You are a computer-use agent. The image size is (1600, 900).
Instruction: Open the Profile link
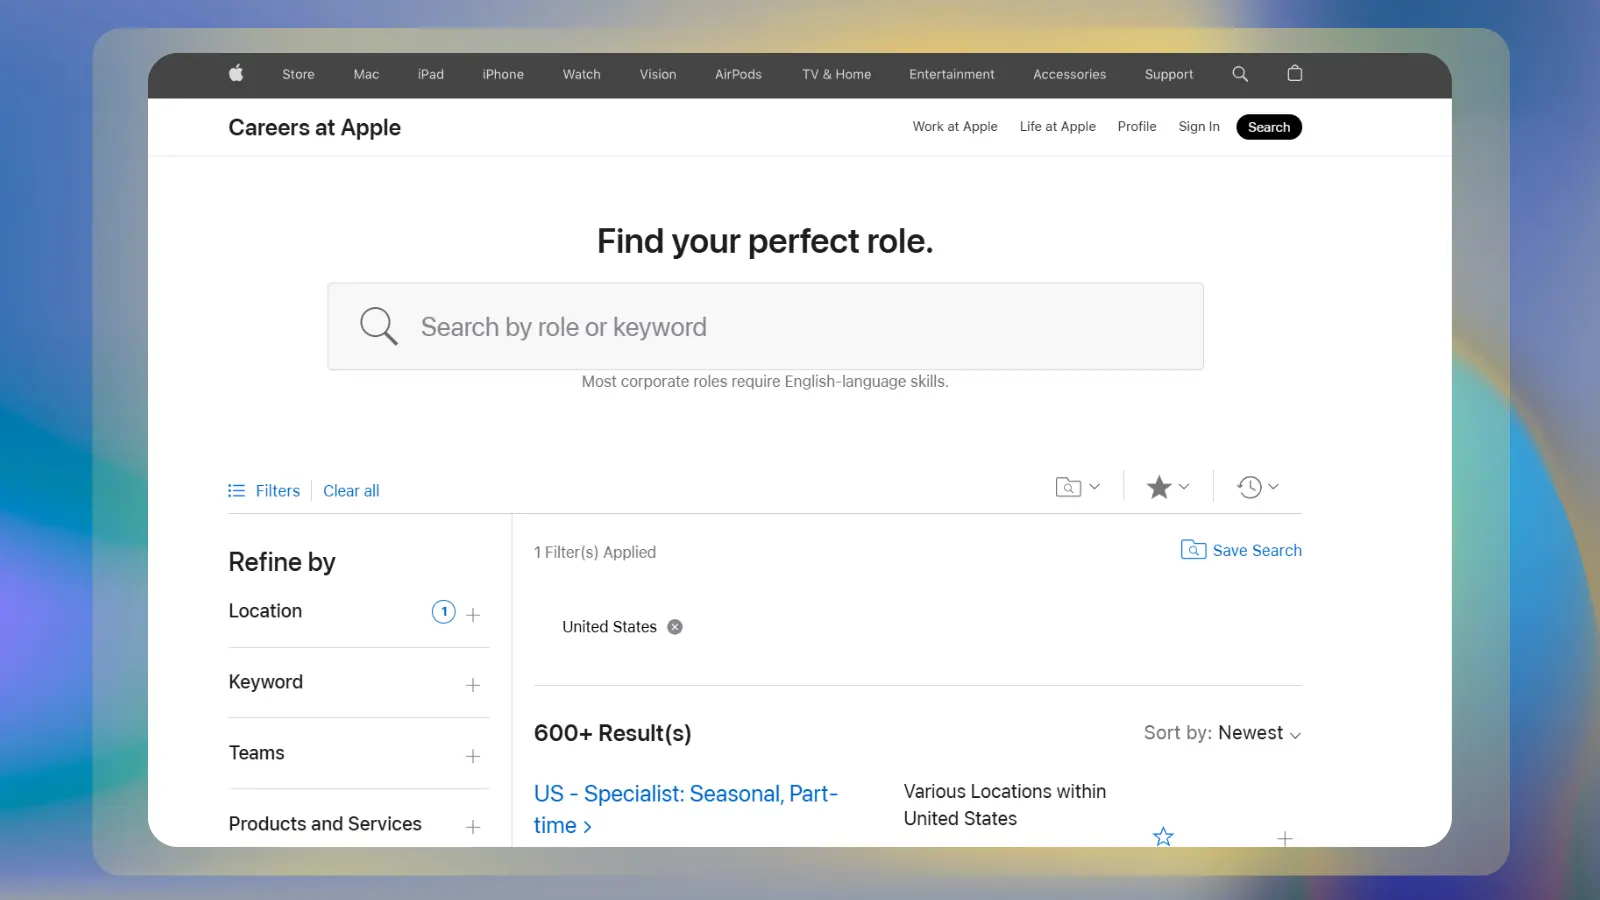[x=1137, y=127]
